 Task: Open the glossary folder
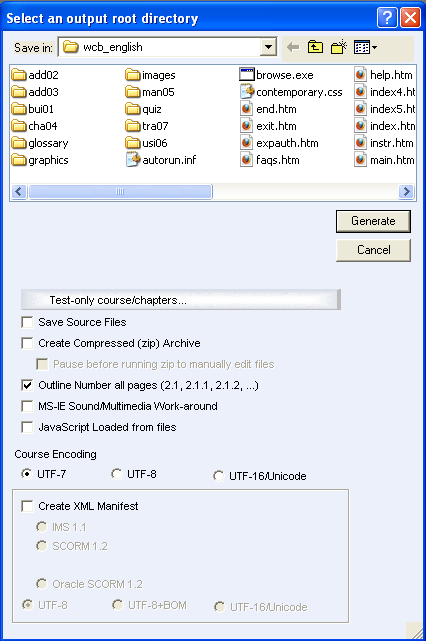(x=40, y=143)
